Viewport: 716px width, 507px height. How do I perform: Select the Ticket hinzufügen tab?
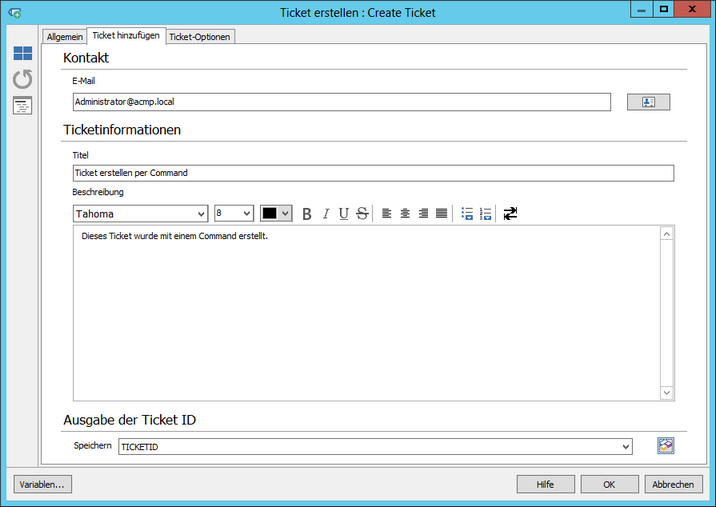(x=126, y=36)
